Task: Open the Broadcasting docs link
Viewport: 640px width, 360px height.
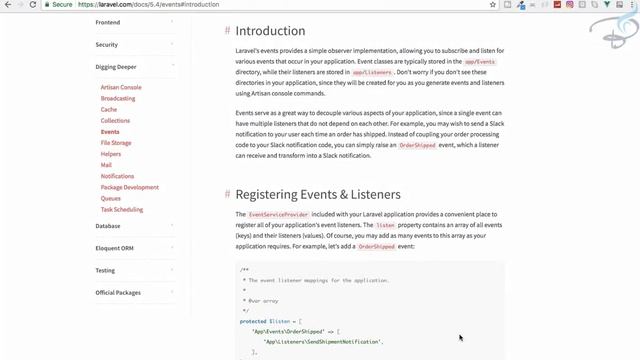Action: (118, 98)
